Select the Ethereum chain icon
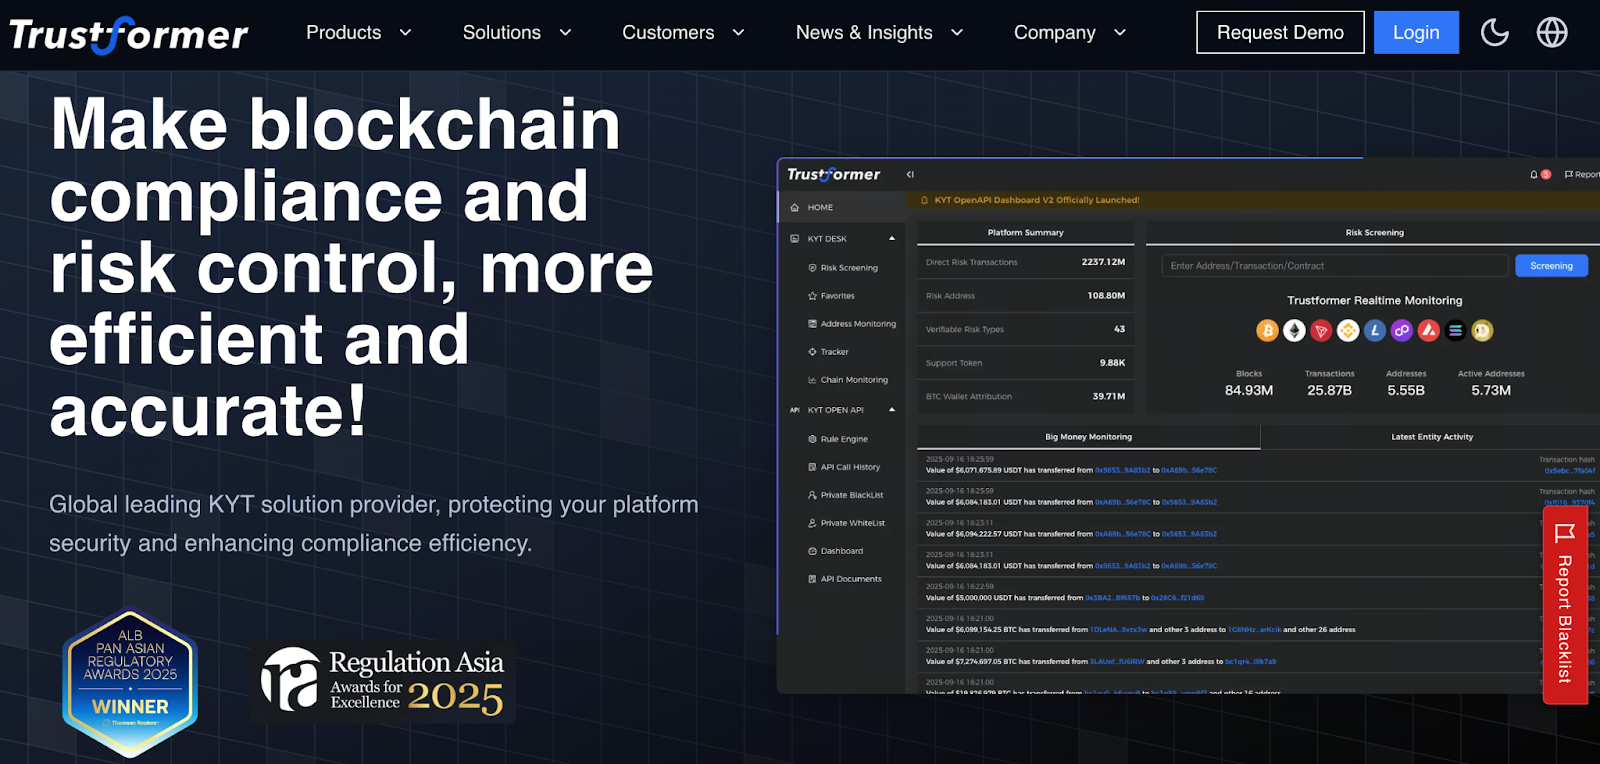 [x=1294, y=330]
